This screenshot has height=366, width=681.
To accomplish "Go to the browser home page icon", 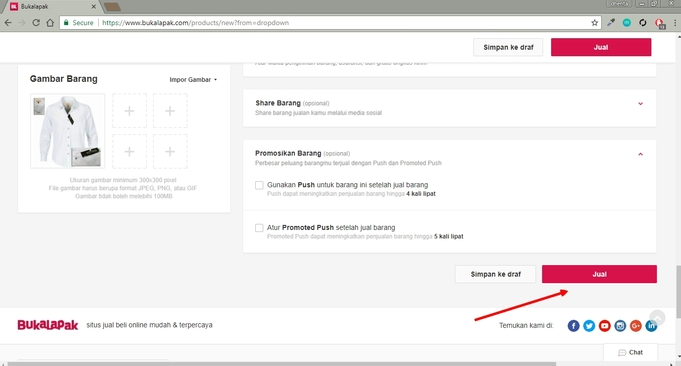I will coord(50,23).
